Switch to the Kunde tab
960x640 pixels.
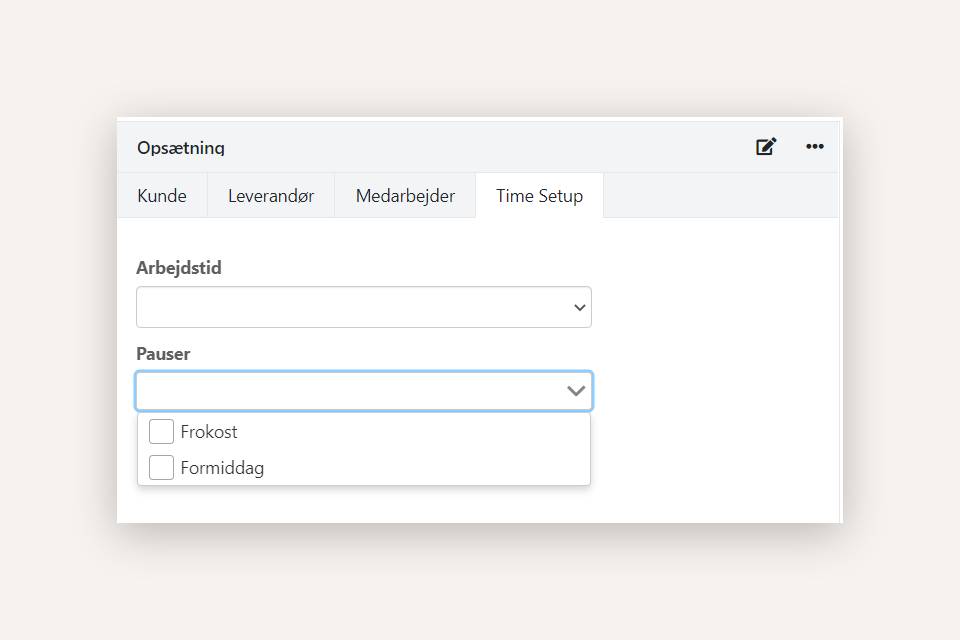[162, 196]
